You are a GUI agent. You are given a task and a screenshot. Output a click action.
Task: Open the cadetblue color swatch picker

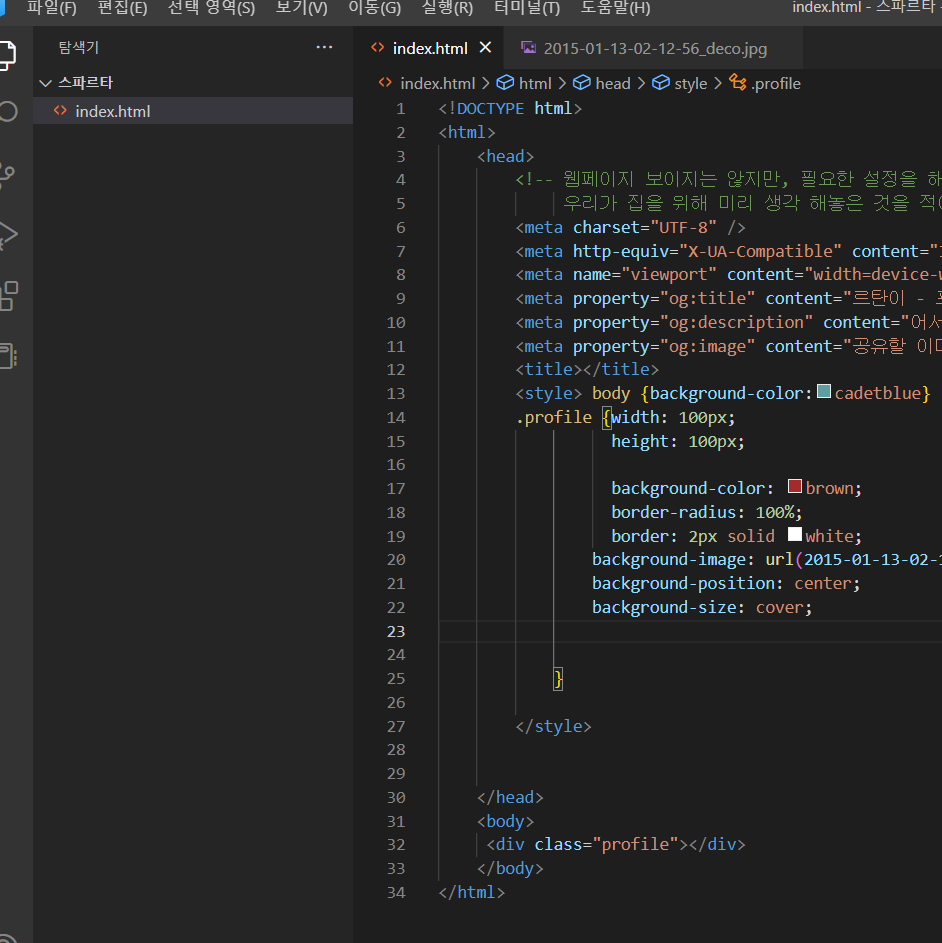(824, 392)
